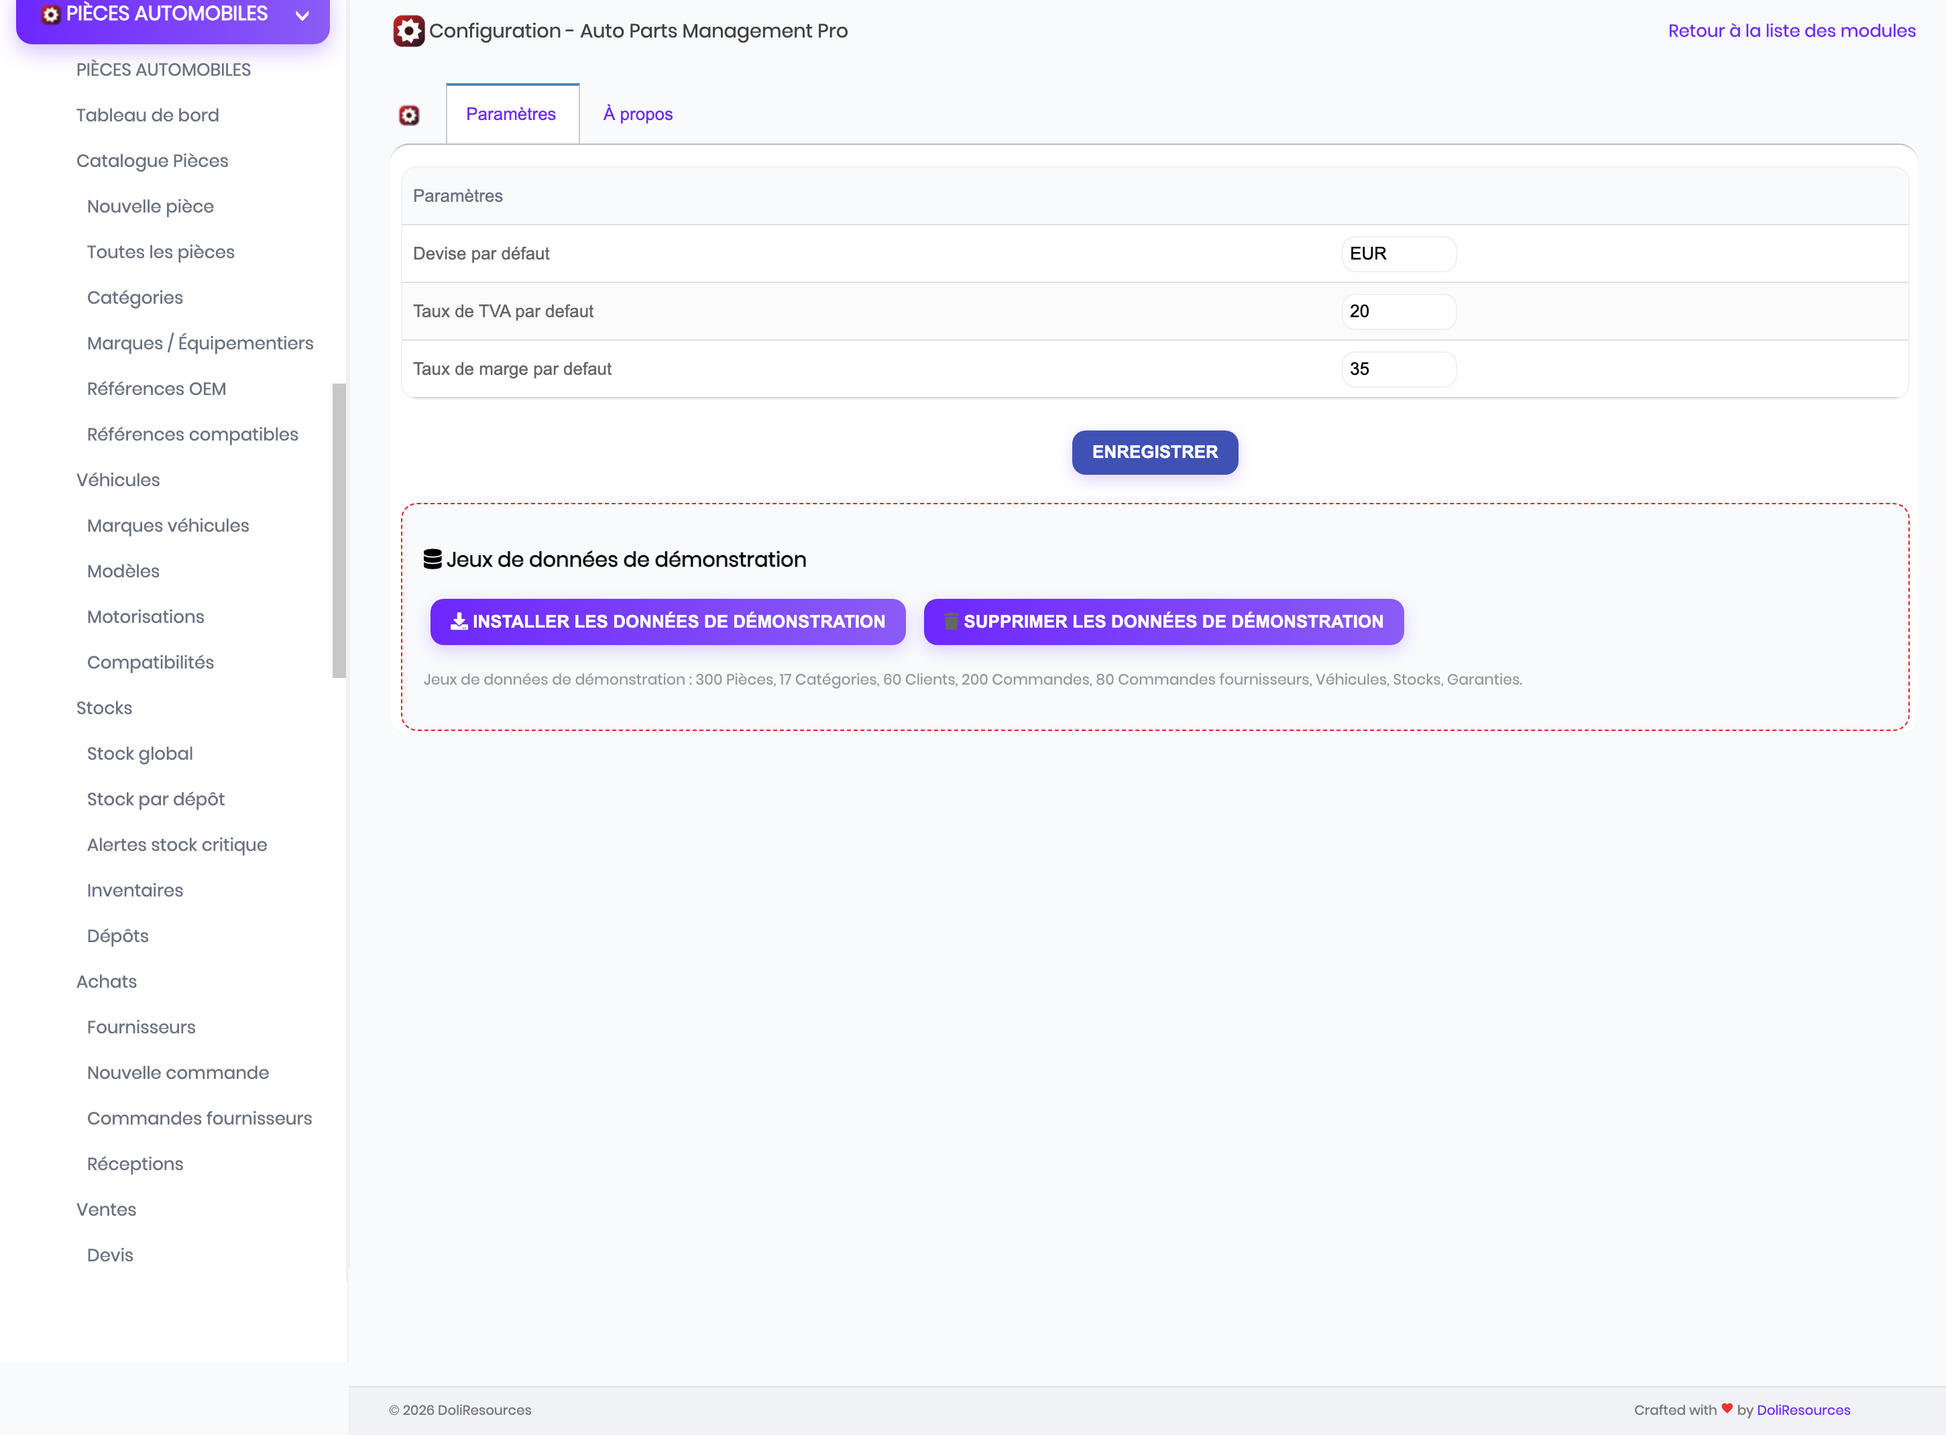This screenshot has width=1946, height=1435.
Task: Click the Taux de marge par defaut label
Action: coord(512,369)
